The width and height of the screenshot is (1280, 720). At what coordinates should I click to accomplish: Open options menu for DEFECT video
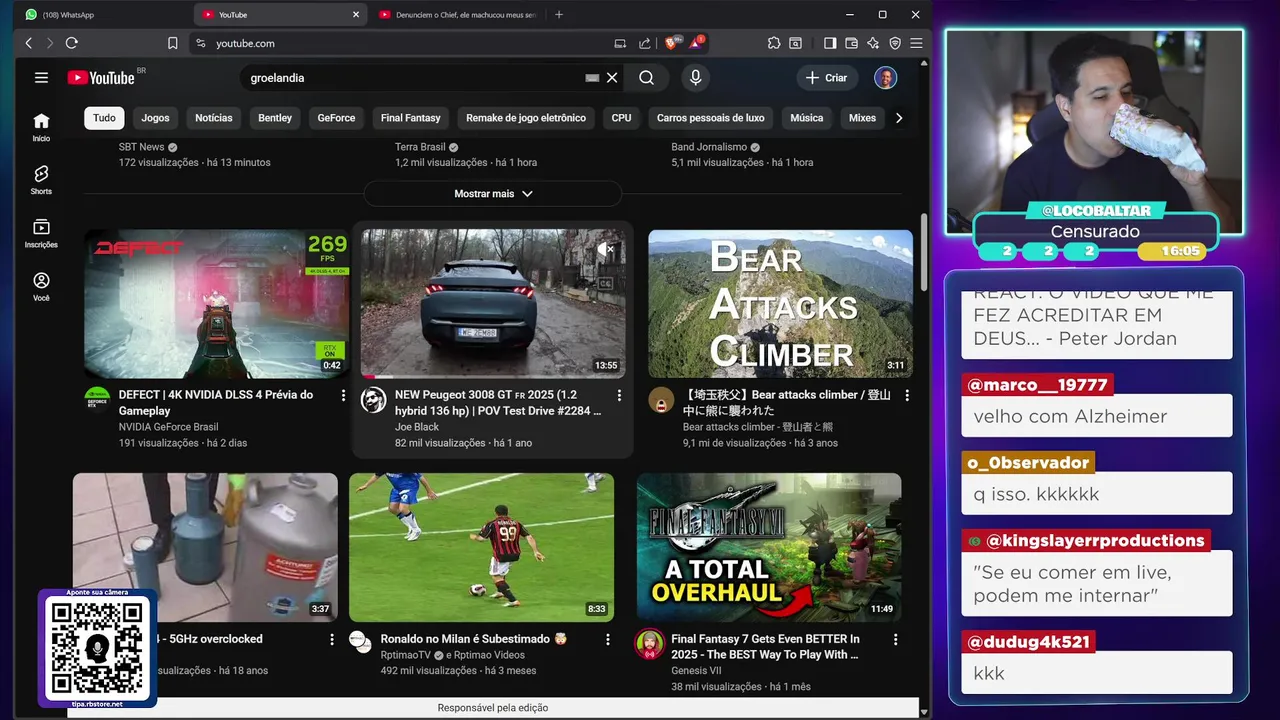343,396
